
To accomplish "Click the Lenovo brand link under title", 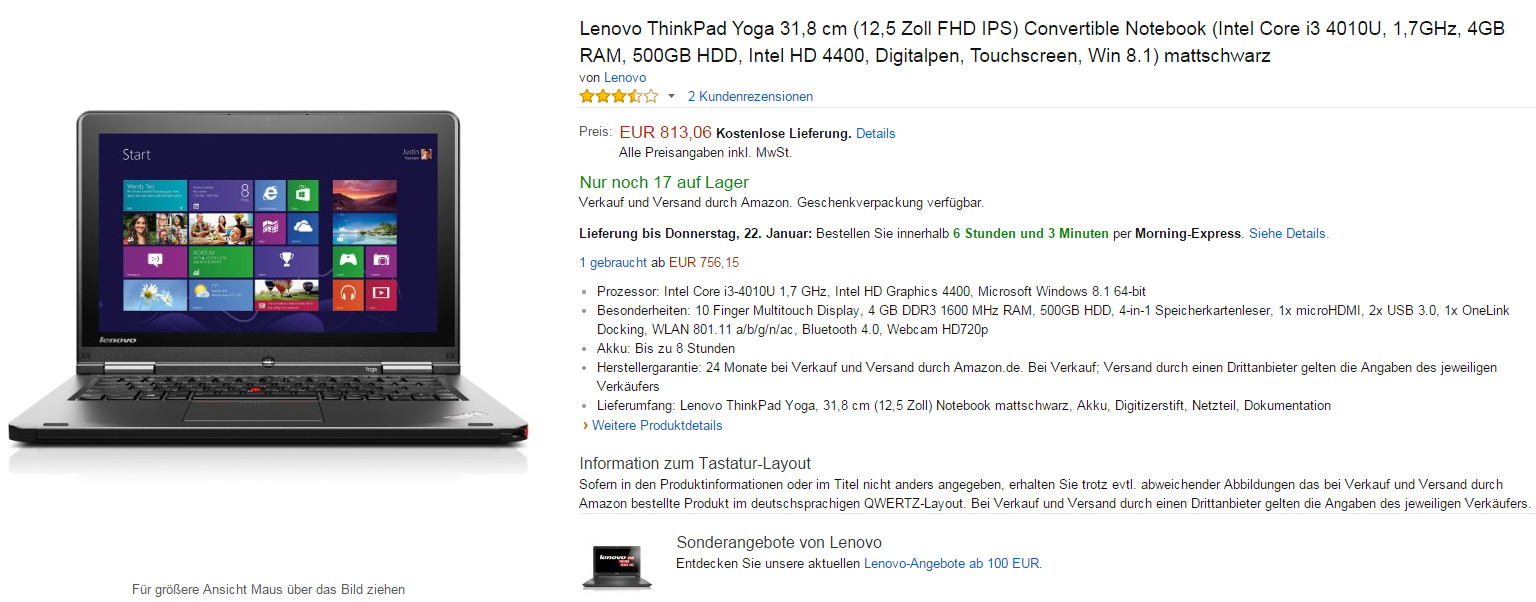I will point(625,77).
